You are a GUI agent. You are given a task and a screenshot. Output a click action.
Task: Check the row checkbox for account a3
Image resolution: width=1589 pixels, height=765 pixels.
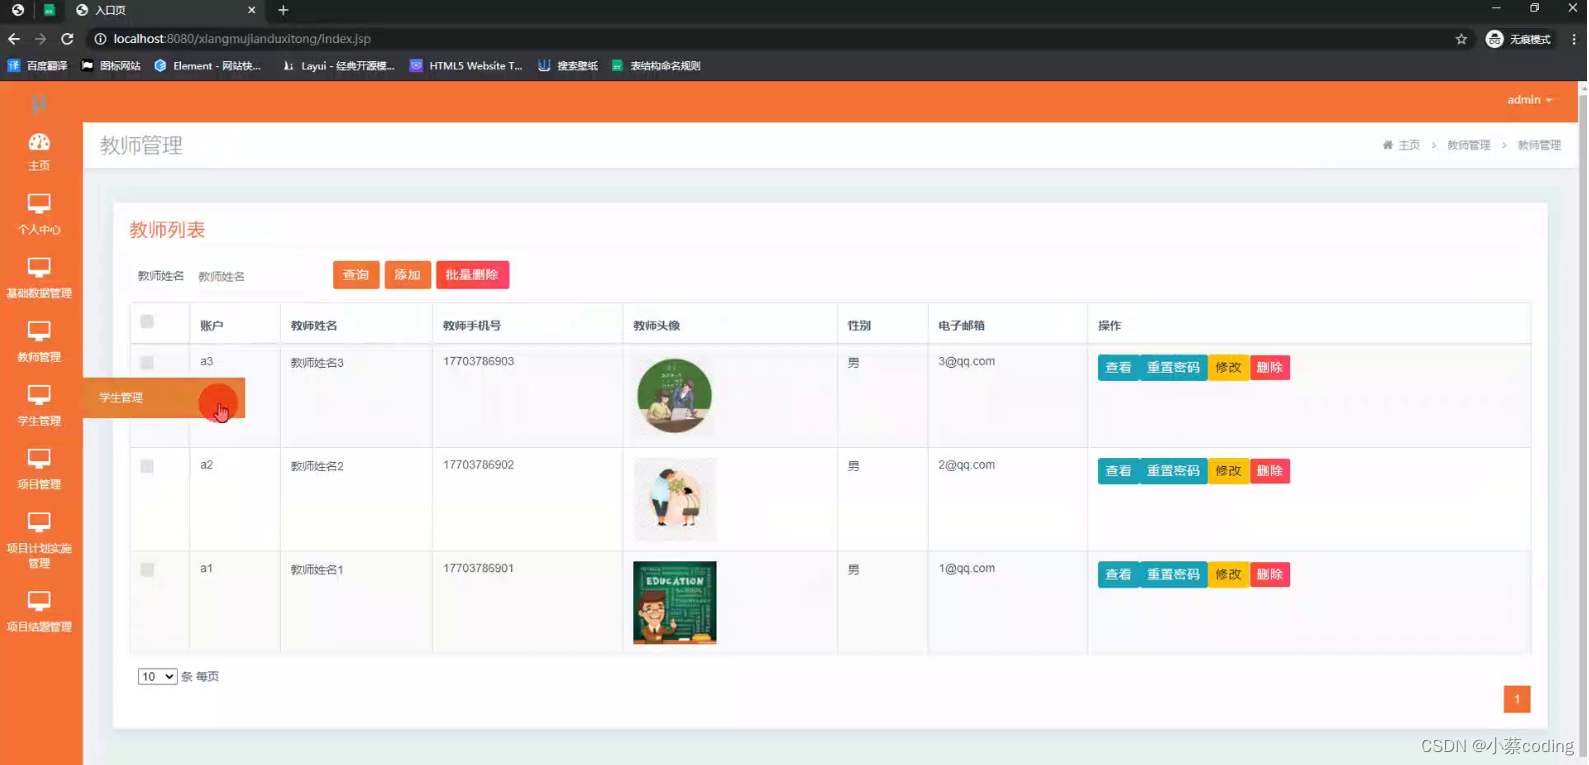(147, 363)
